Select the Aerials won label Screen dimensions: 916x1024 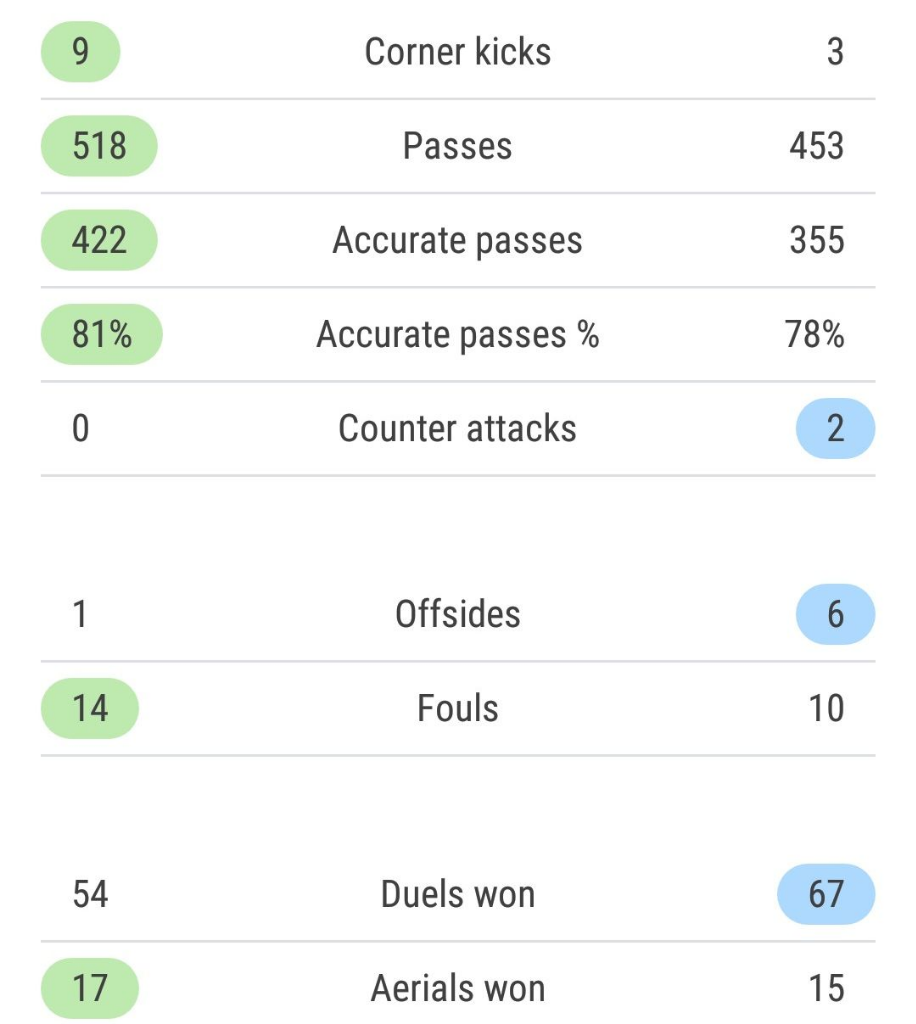(458, 988)
